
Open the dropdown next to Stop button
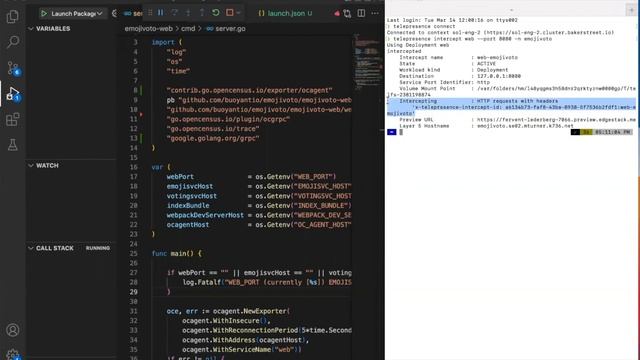(x=238, y=13)
